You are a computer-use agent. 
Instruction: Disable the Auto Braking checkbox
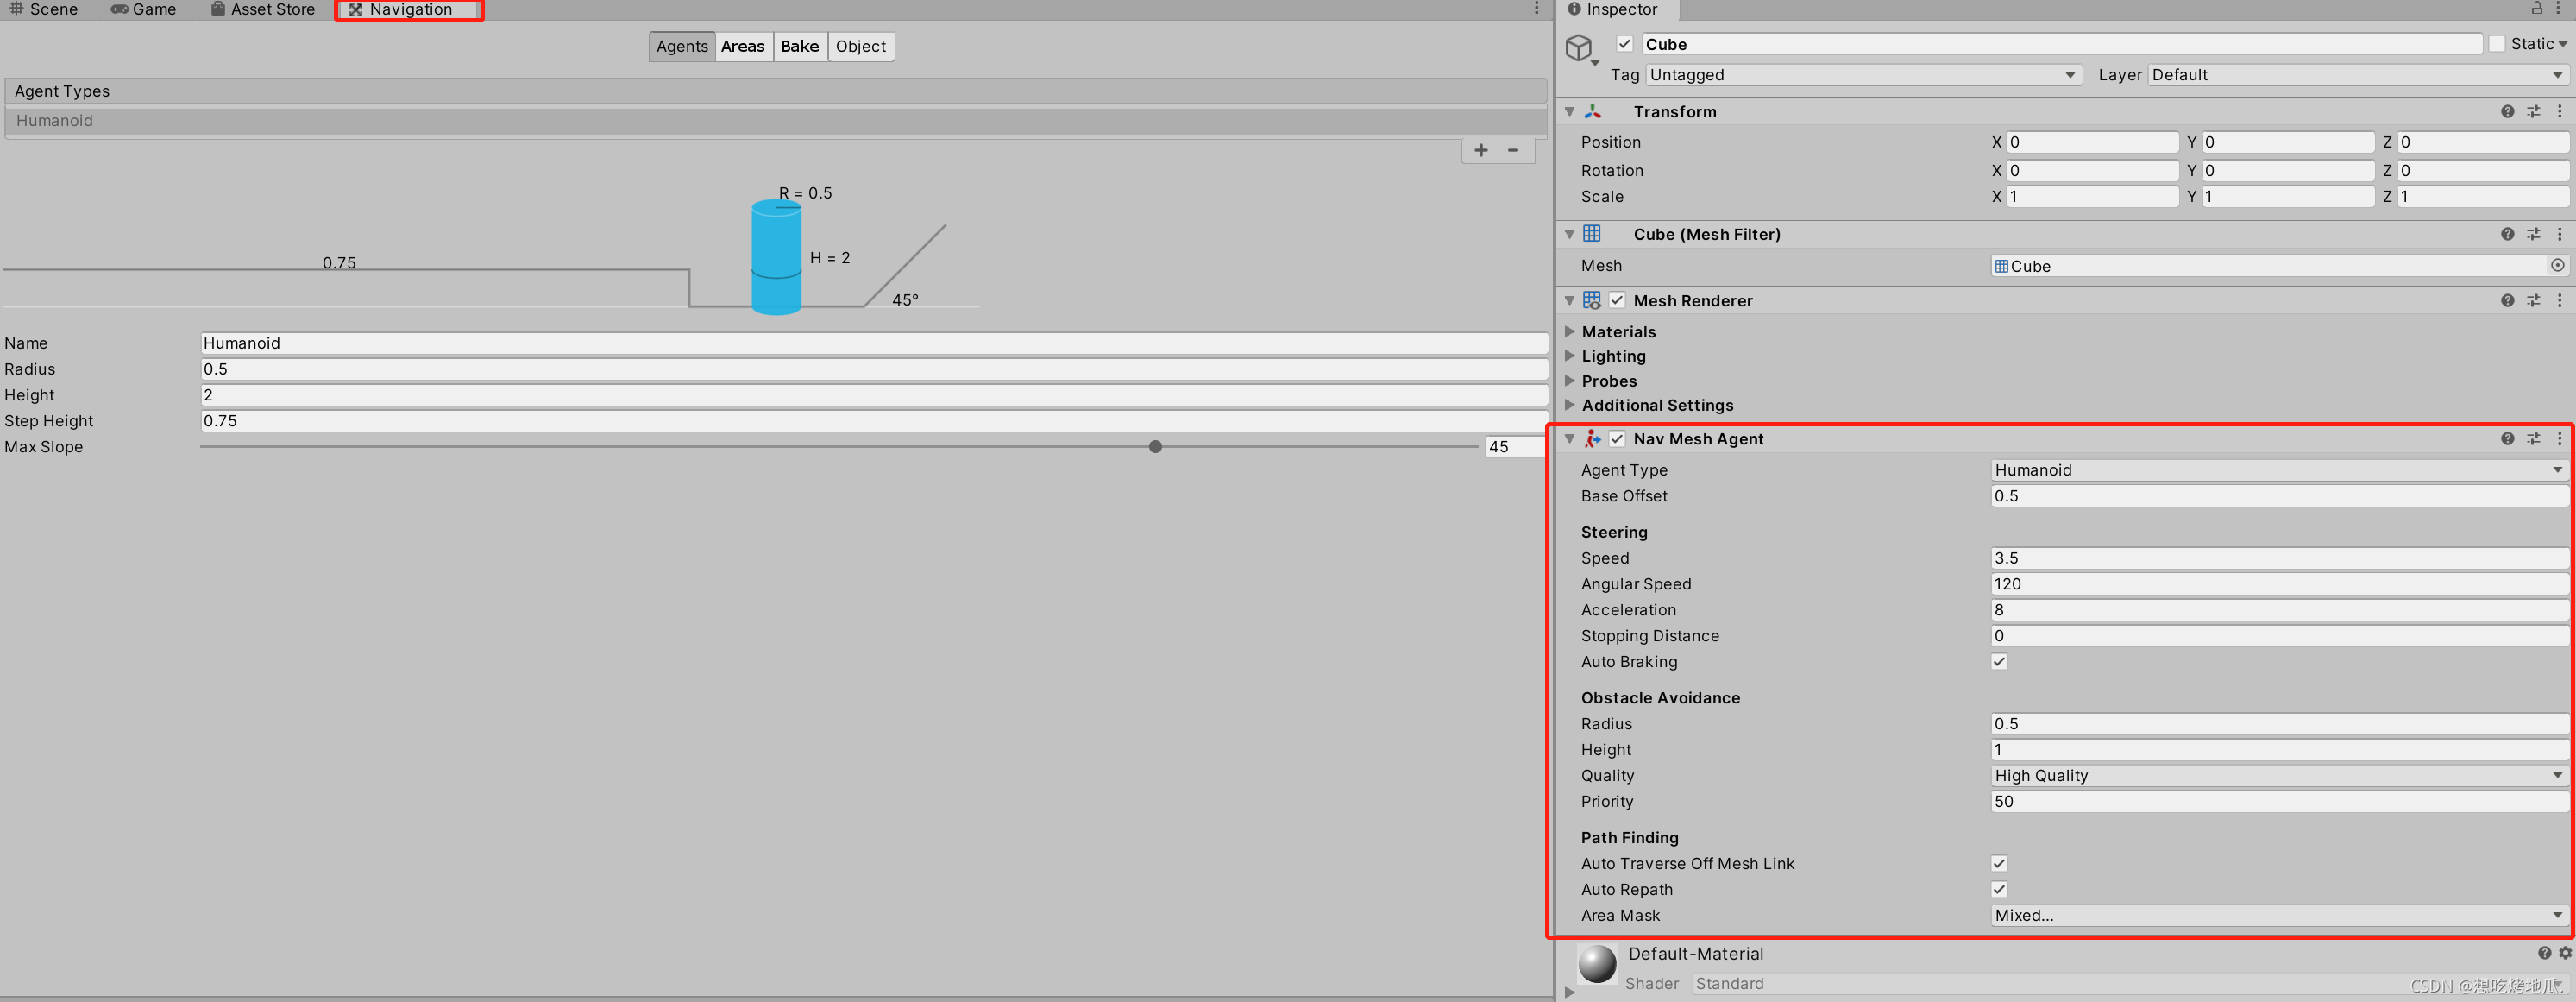[x=1999, y=662]
